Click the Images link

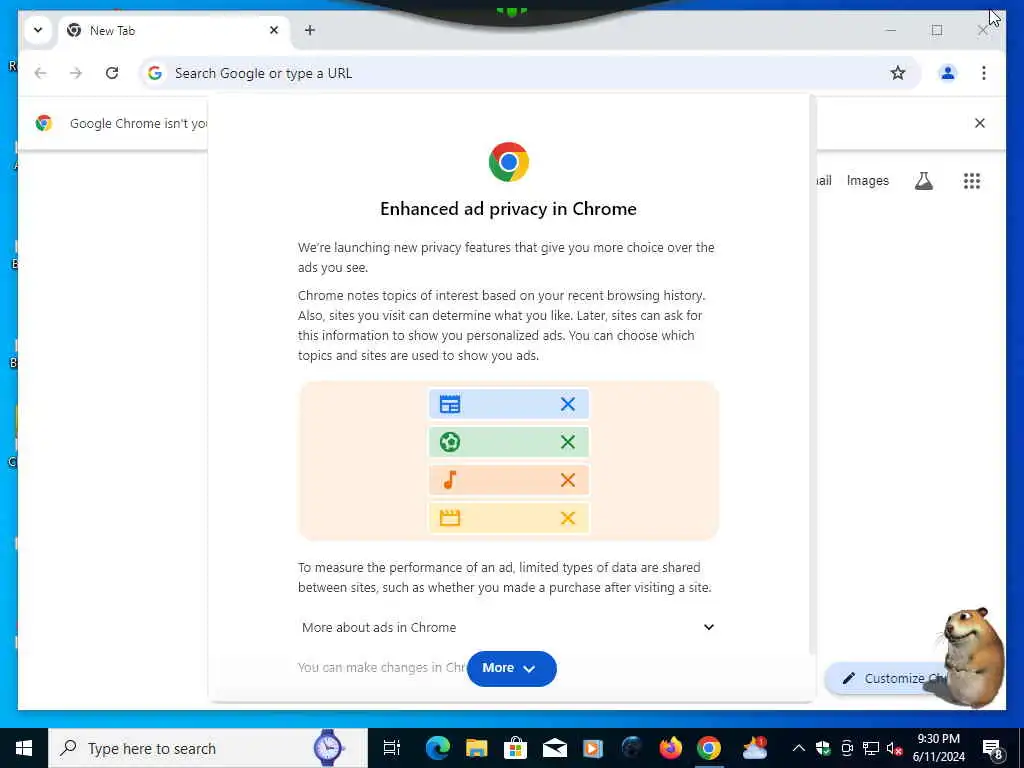click(x=867, y=181)
